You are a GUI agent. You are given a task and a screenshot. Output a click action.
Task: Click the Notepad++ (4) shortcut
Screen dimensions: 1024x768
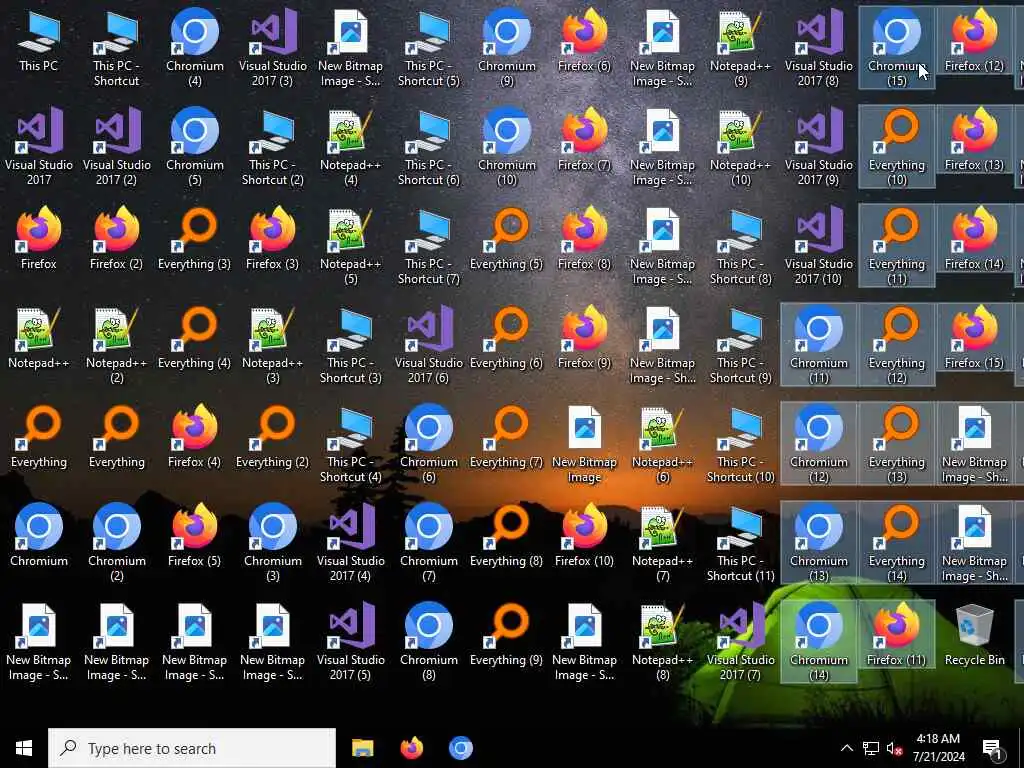point(351,148)
